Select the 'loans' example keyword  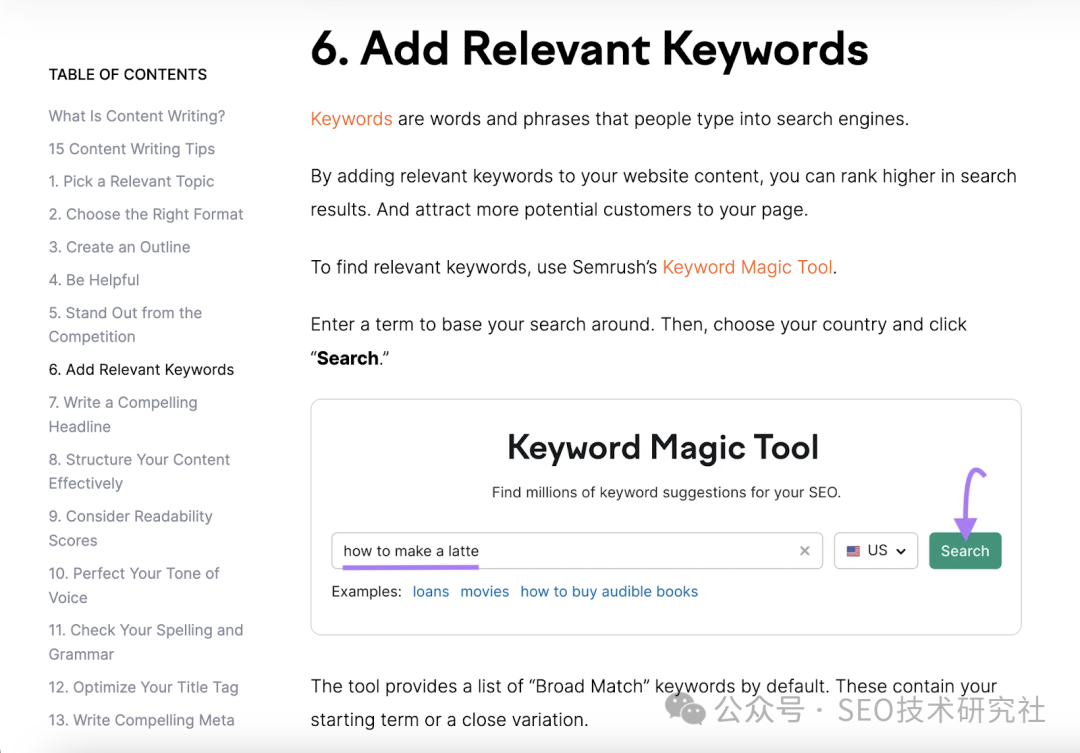click(x=430, y=592)
